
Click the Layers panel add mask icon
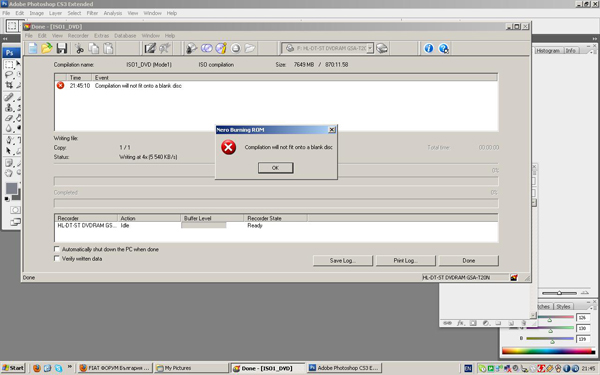coord(473,323)
